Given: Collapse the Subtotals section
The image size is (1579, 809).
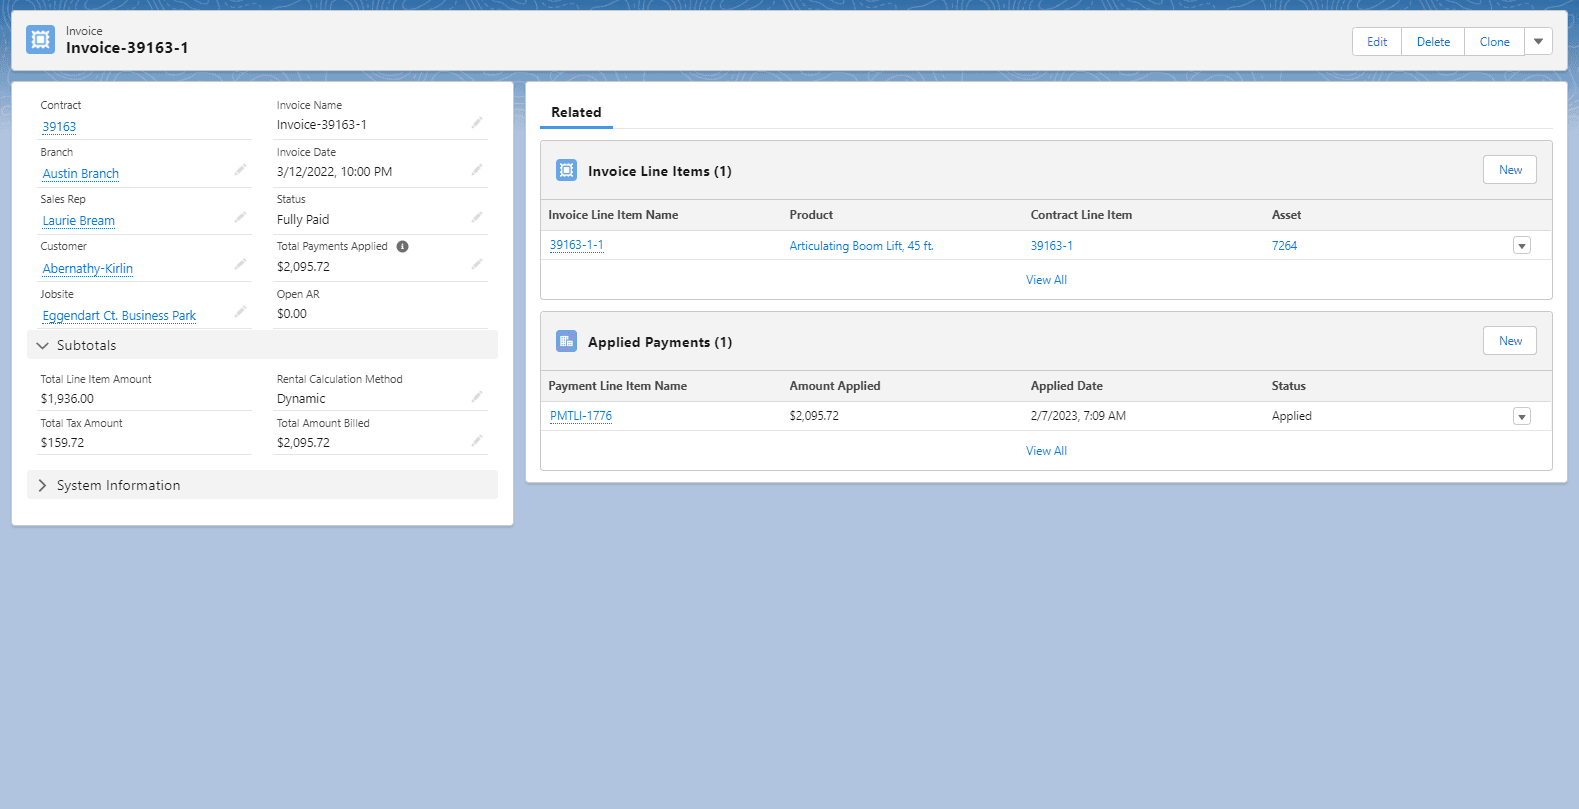Looking at the screenshot, I should (43, 346).
